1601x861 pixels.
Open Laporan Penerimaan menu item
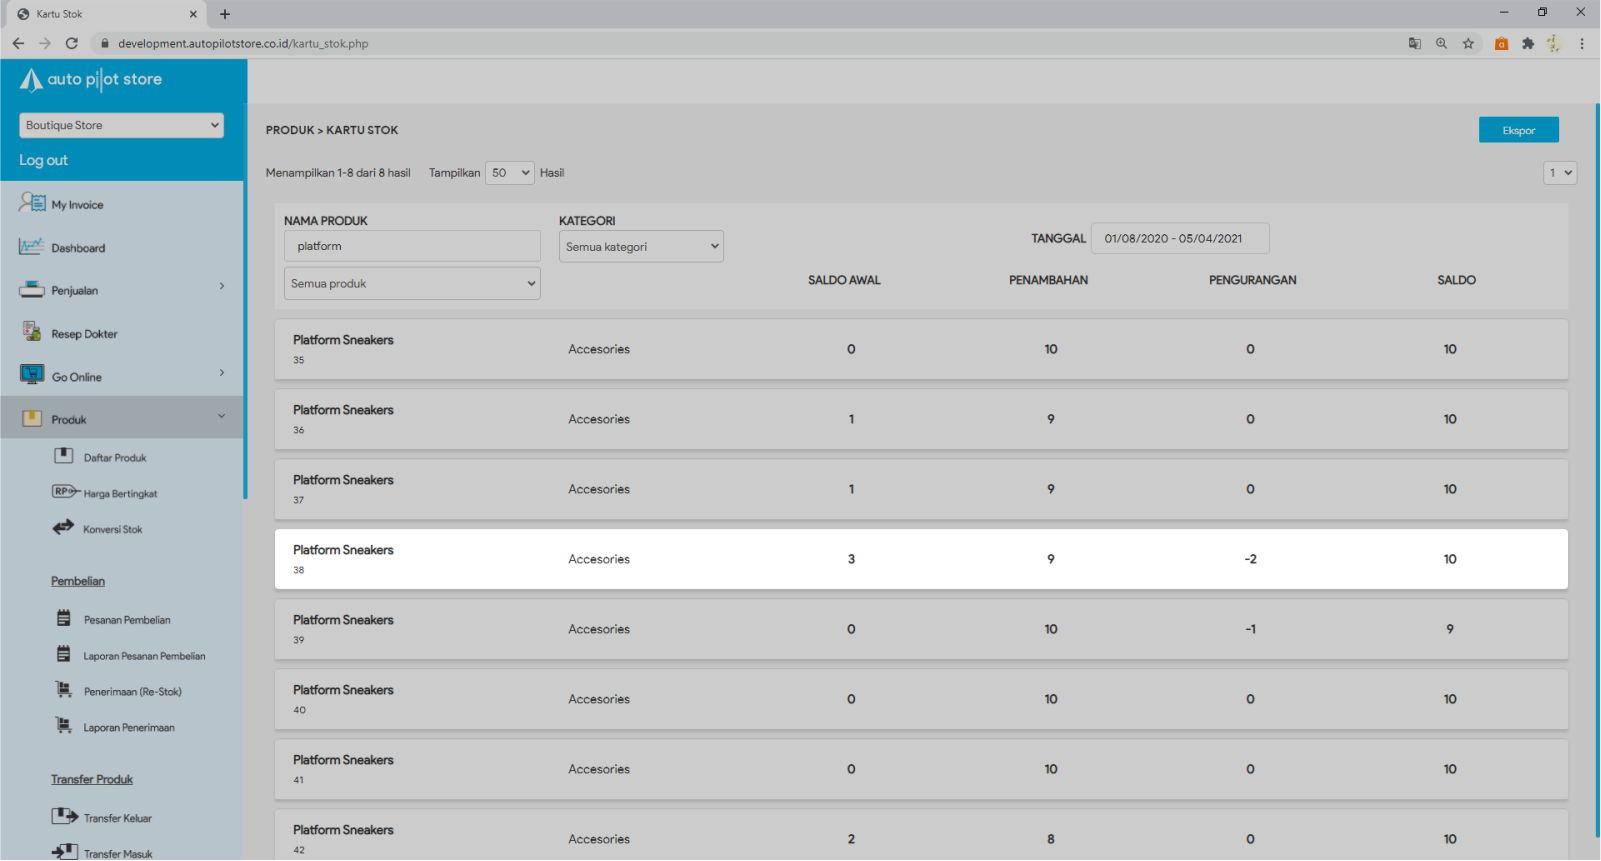pyautogui.click(x=128, y=728)
